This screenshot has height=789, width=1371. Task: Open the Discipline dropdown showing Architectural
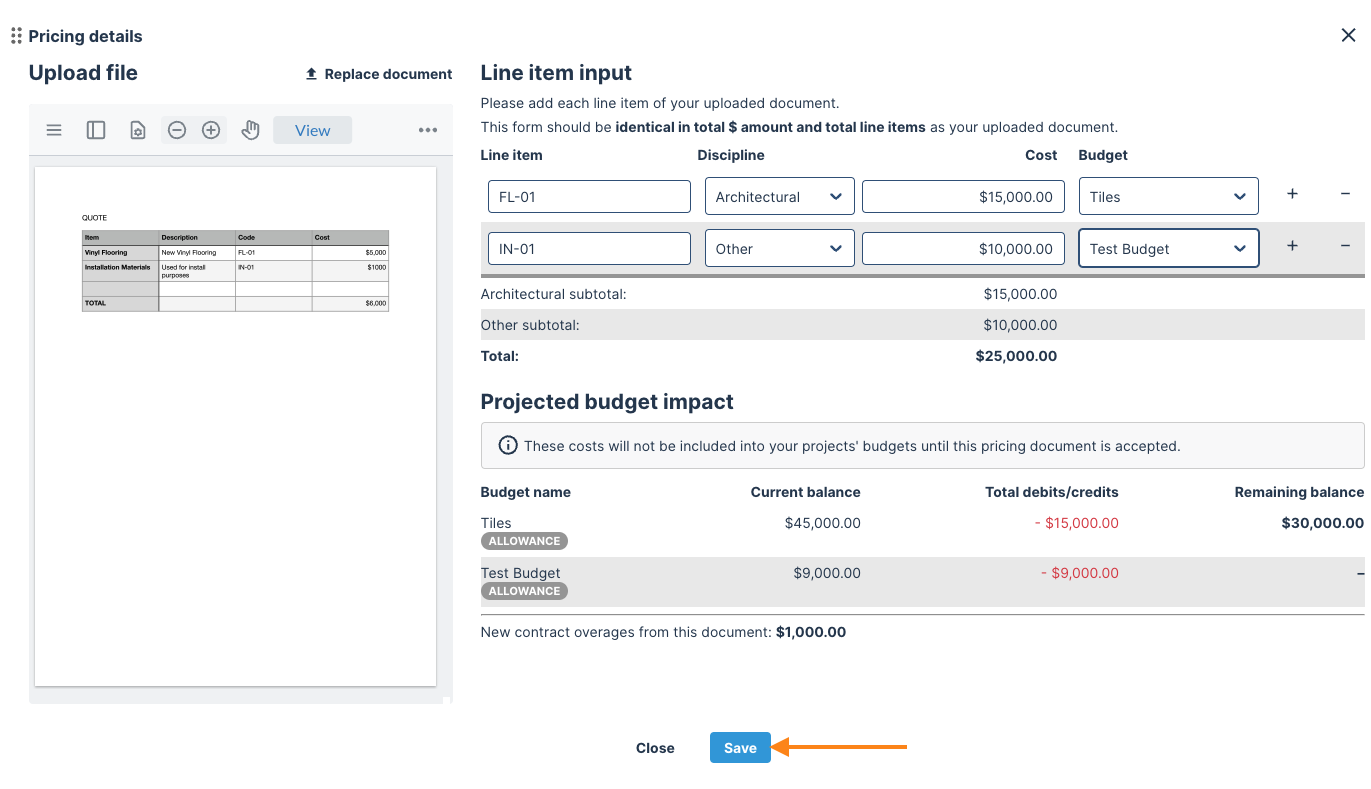pyautogui.click(x=779, y=196)
